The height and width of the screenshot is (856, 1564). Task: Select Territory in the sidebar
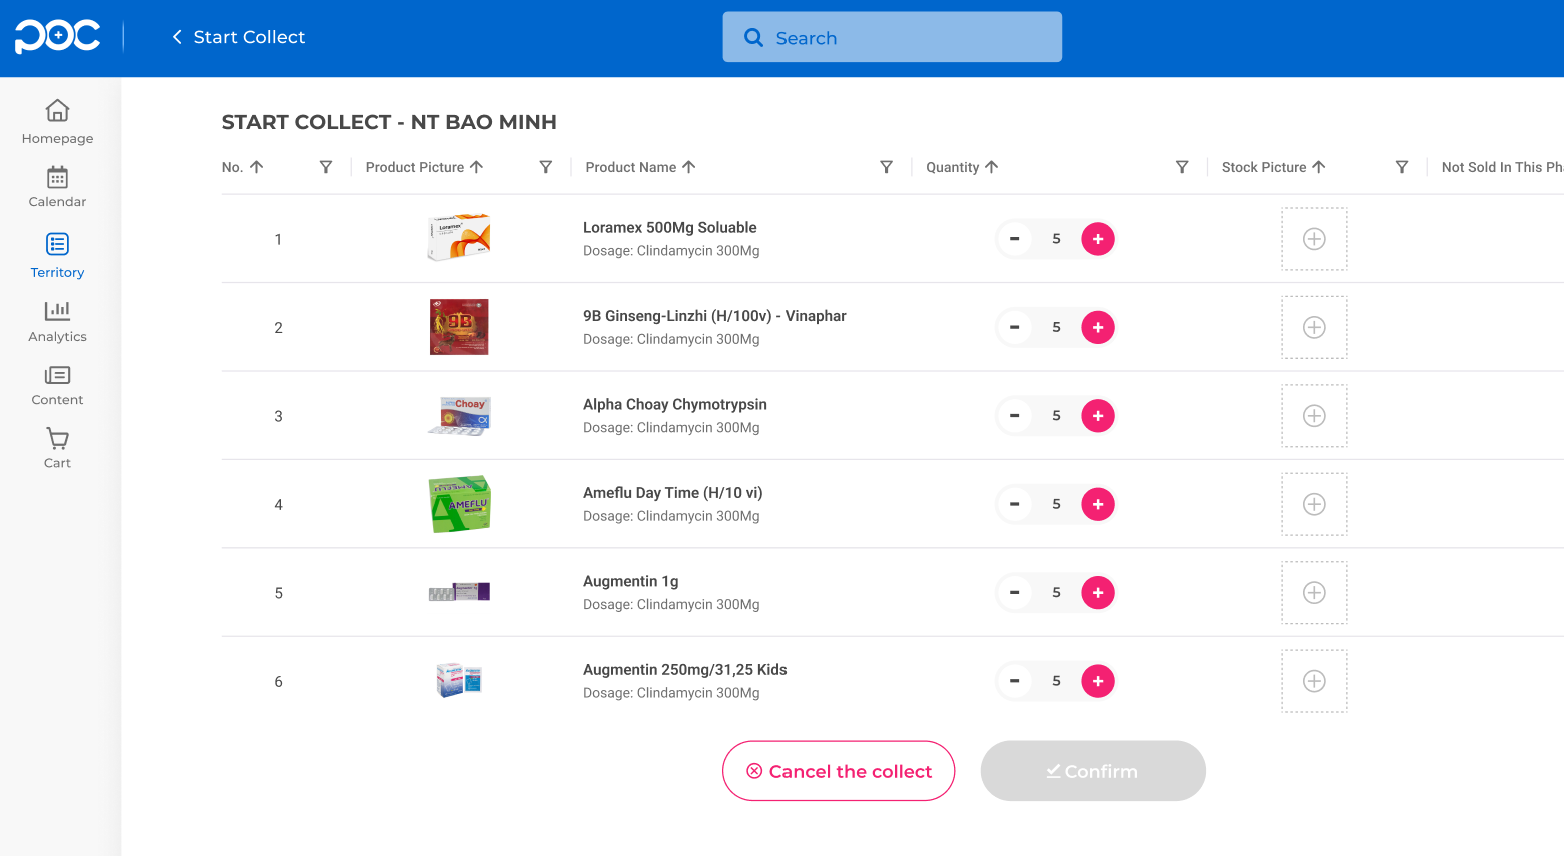(57, 256)
